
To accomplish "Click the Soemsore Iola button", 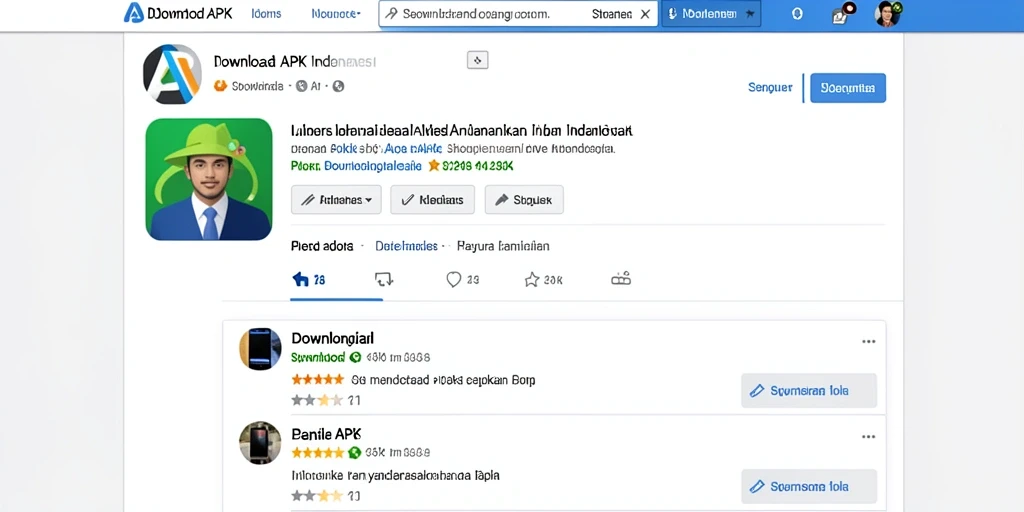I will click(x=808, y=487).
